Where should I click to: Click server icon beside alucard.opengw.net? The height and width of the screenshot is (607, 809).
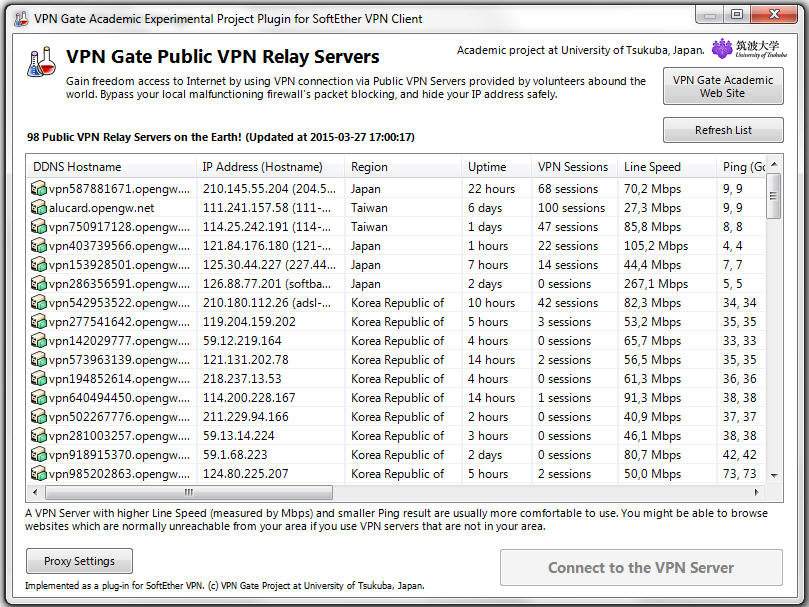click(39, 207)
